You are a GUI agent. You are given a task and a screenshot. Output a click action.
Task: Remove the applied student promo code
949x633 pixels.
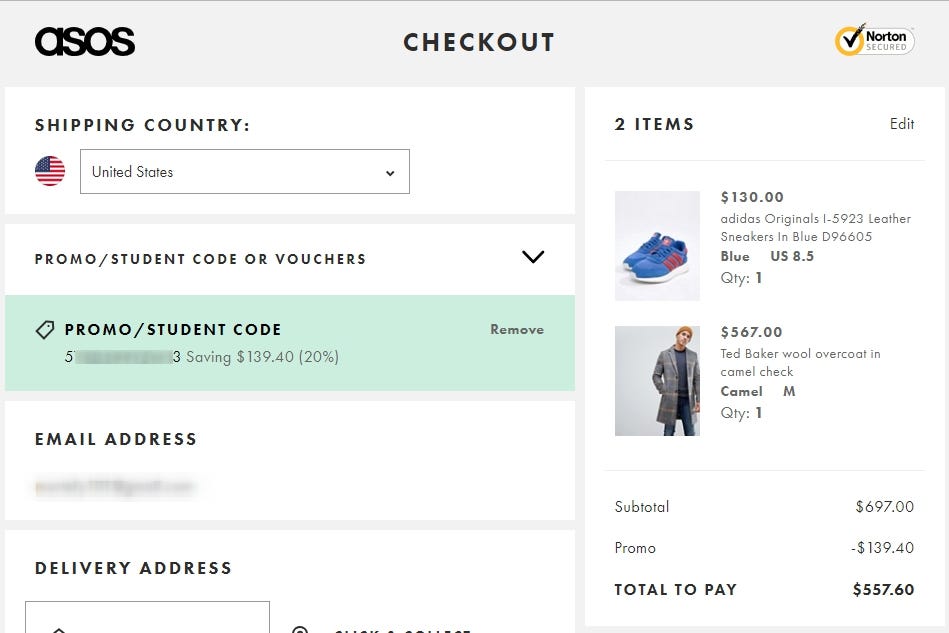tap(517, 329)
